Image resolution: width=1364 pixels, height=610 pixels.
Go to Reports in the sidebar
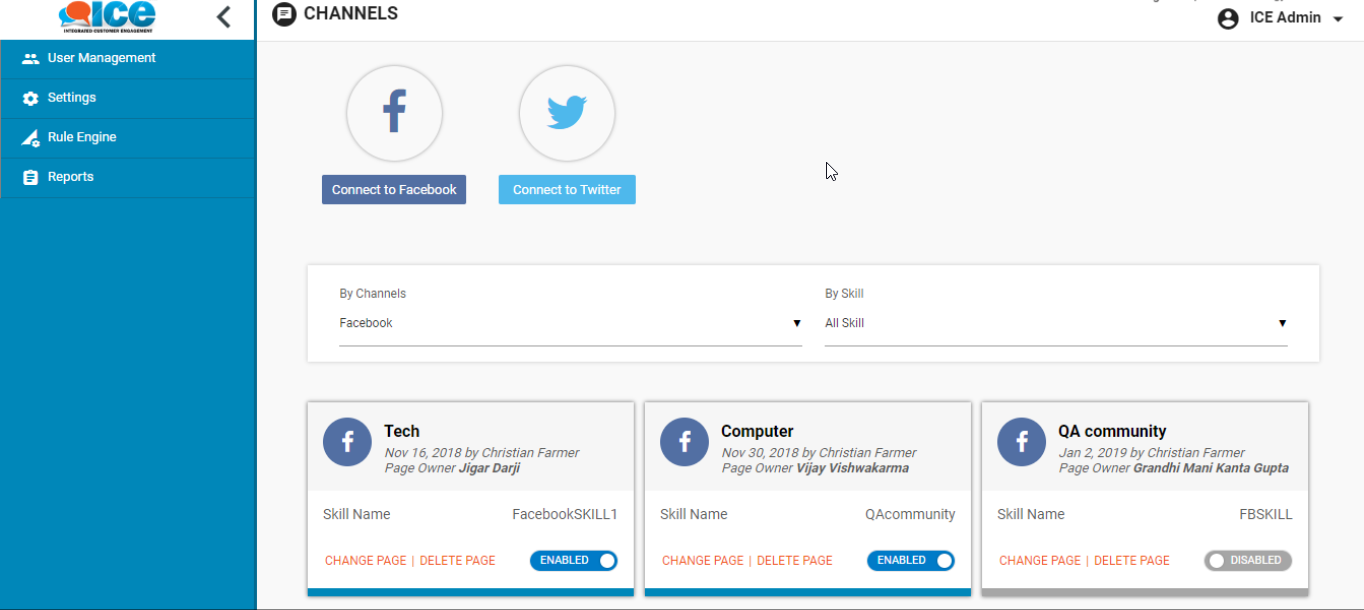(x=70, y=177)
